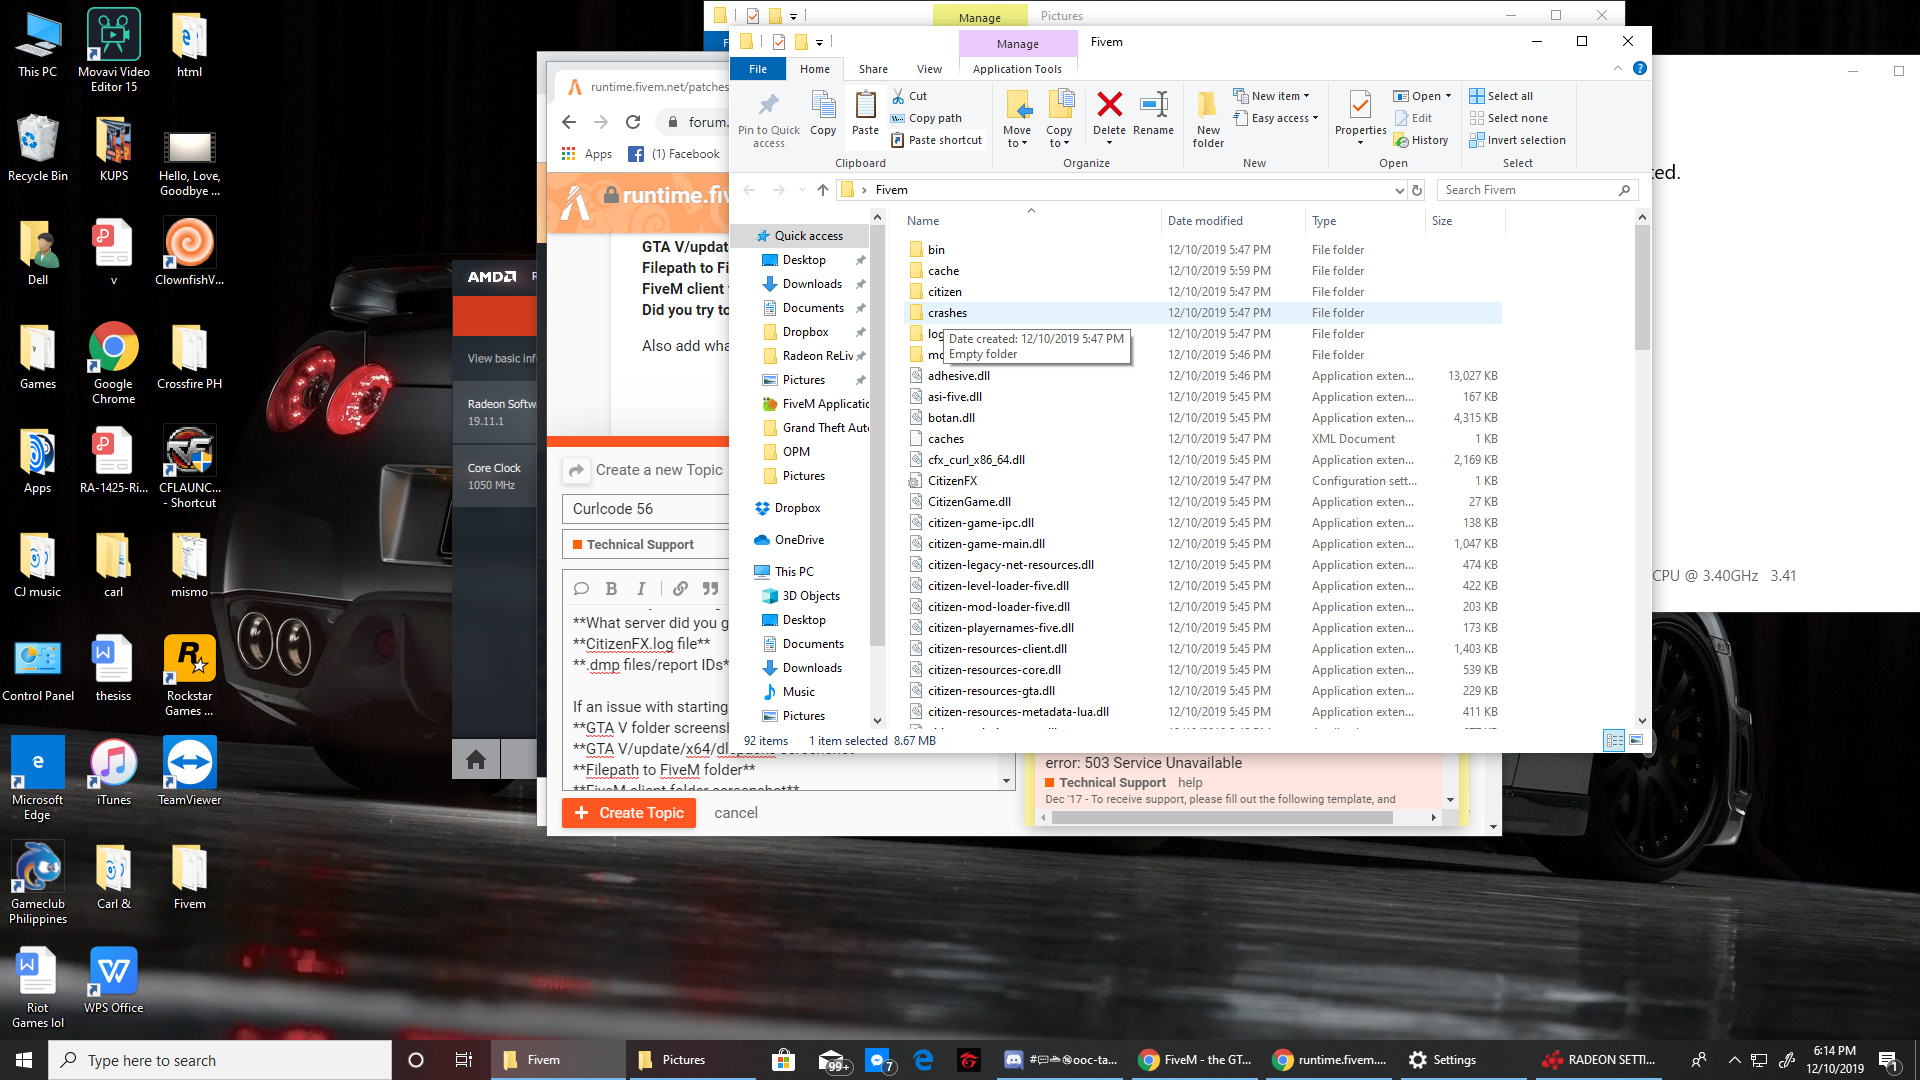This screenshot has width=1920, height=1080.
Task: Open the Share ribbon tab
Action: coord(872,68)
